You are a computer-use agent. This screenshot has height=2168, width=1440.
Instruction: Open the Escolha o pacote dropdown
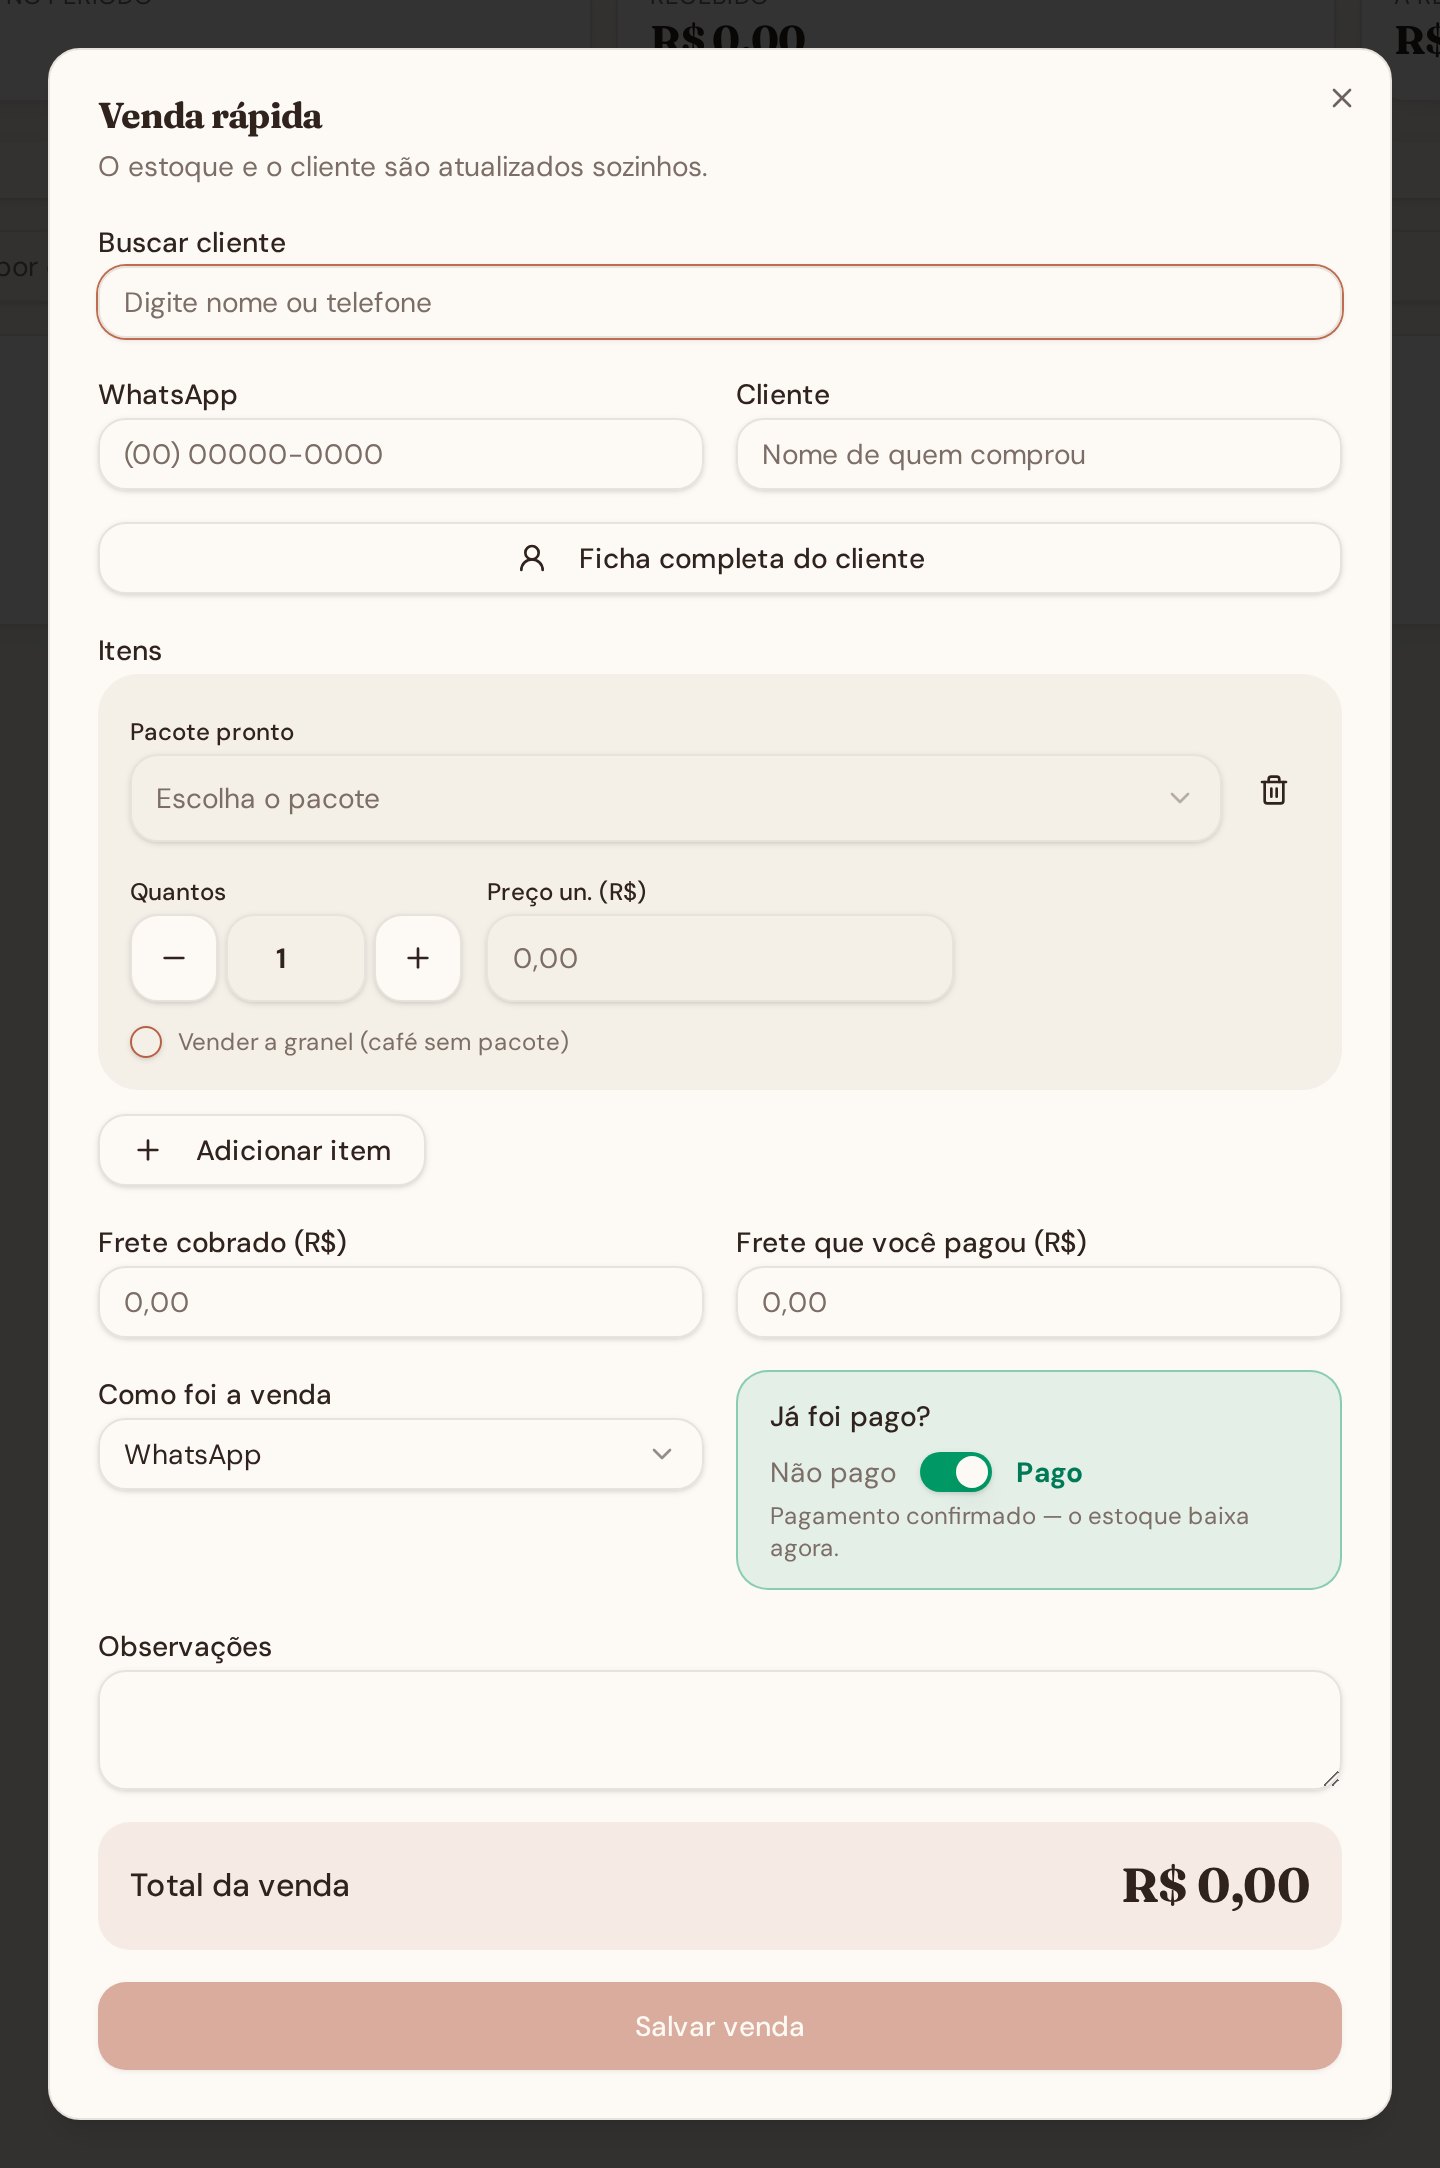[675, 798]
